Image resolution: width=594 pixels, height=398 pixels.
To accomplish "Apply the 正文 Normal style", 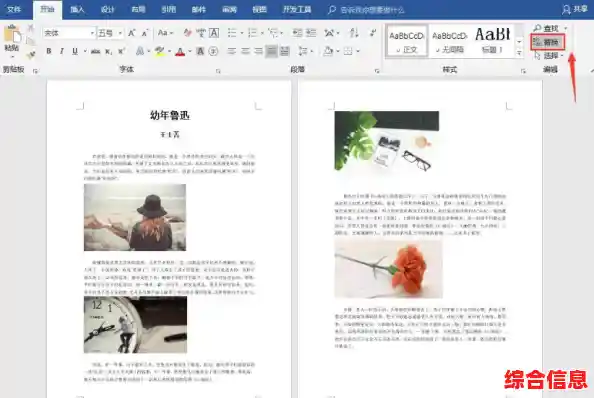I will point(406,41).
